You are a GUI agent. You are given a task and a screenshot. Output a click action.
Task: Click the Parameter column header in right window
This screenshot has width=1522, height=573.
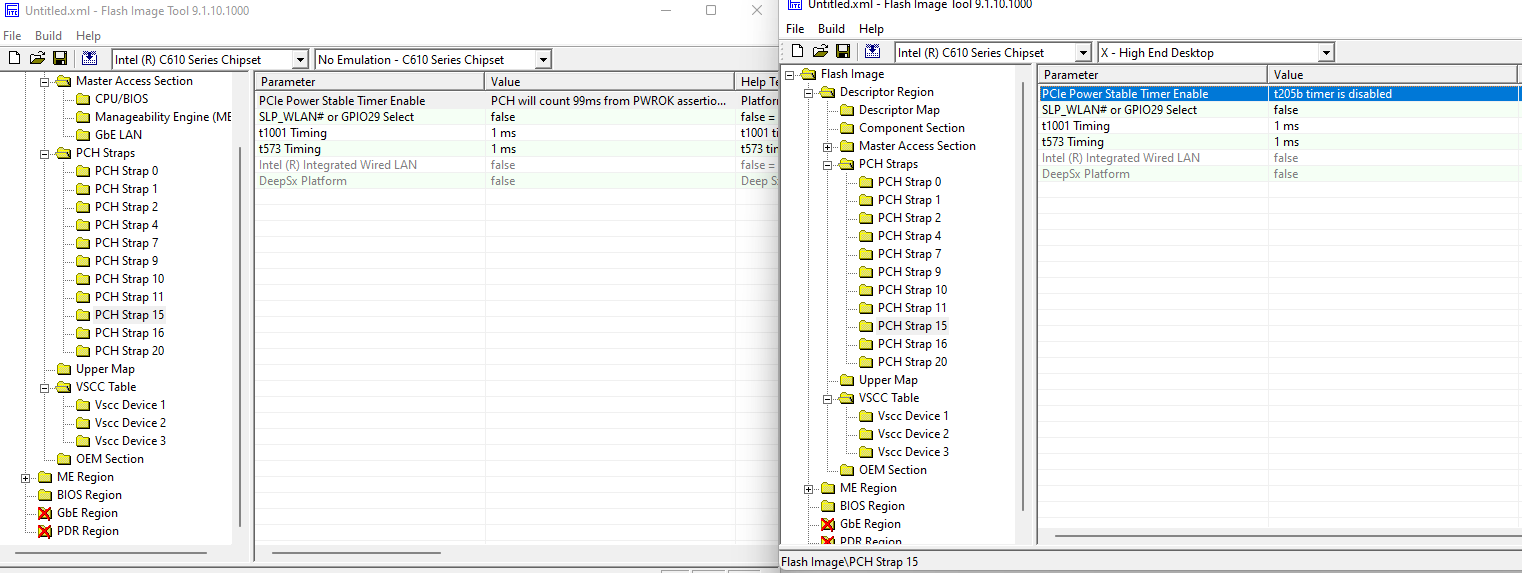1153,74
